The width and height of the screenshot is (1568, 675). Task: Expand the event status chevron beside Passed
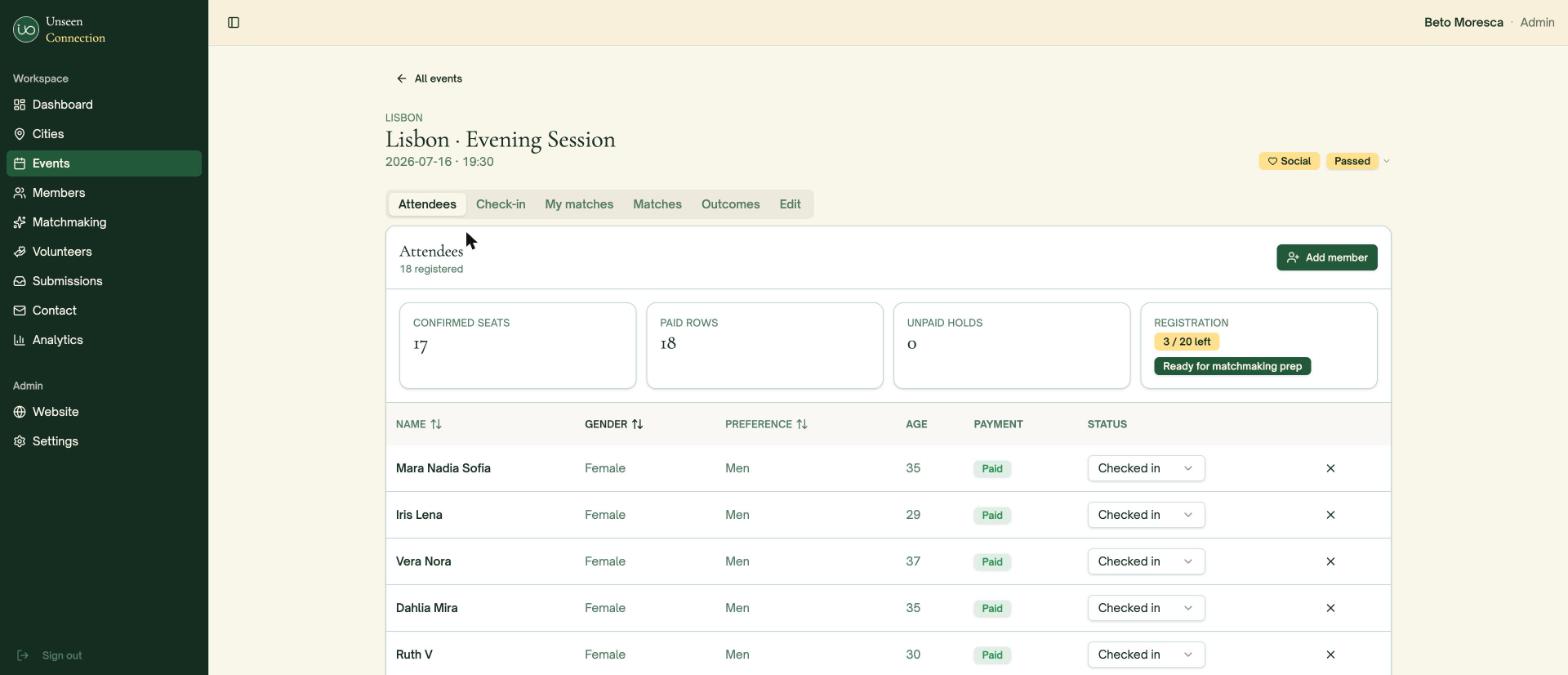pyautogui.click(x=1386, y=161)
